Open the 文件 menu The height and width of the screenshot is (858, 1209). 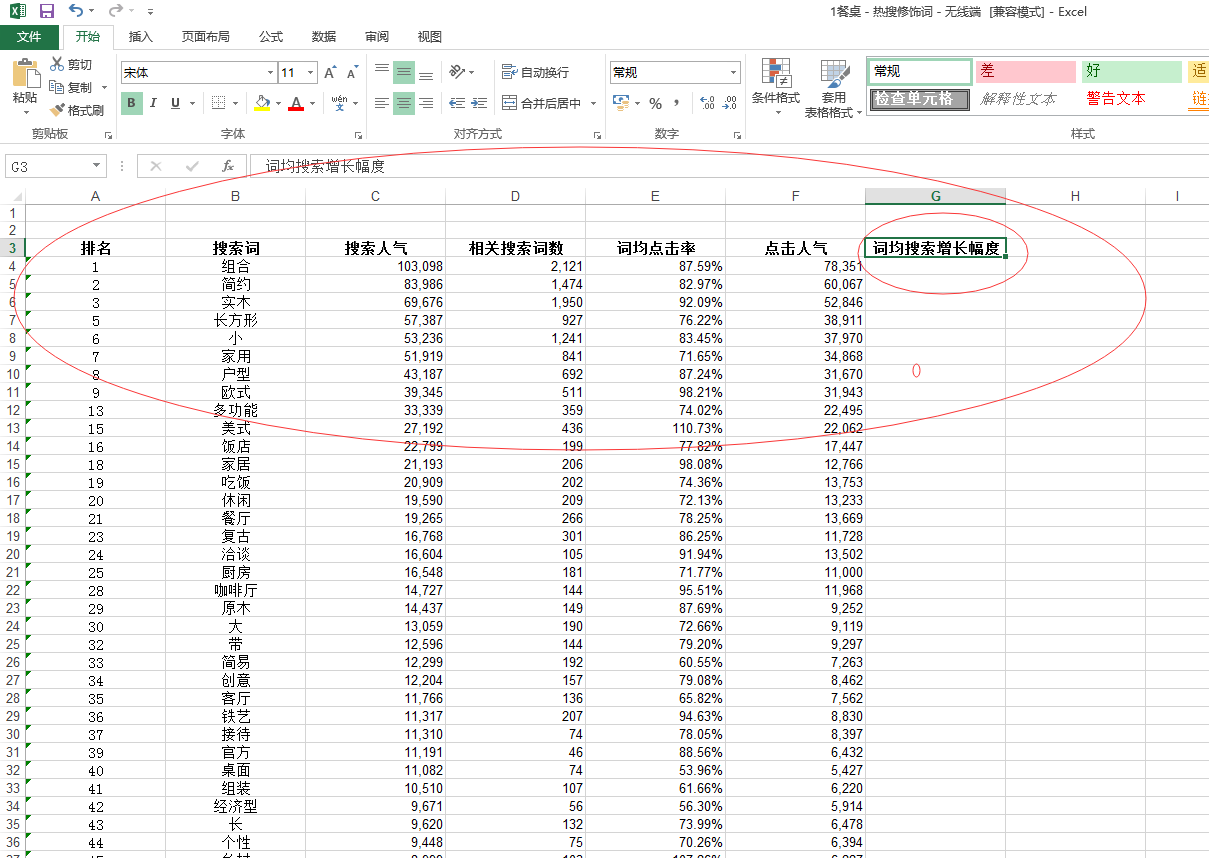(29, 36)
